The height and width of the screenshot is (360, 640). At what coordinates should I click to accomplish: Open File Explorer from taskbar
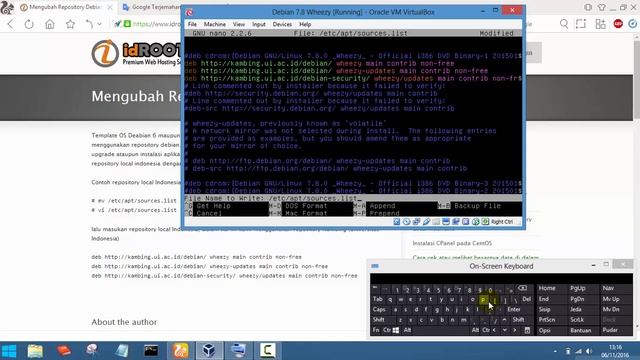pos(35,351)
